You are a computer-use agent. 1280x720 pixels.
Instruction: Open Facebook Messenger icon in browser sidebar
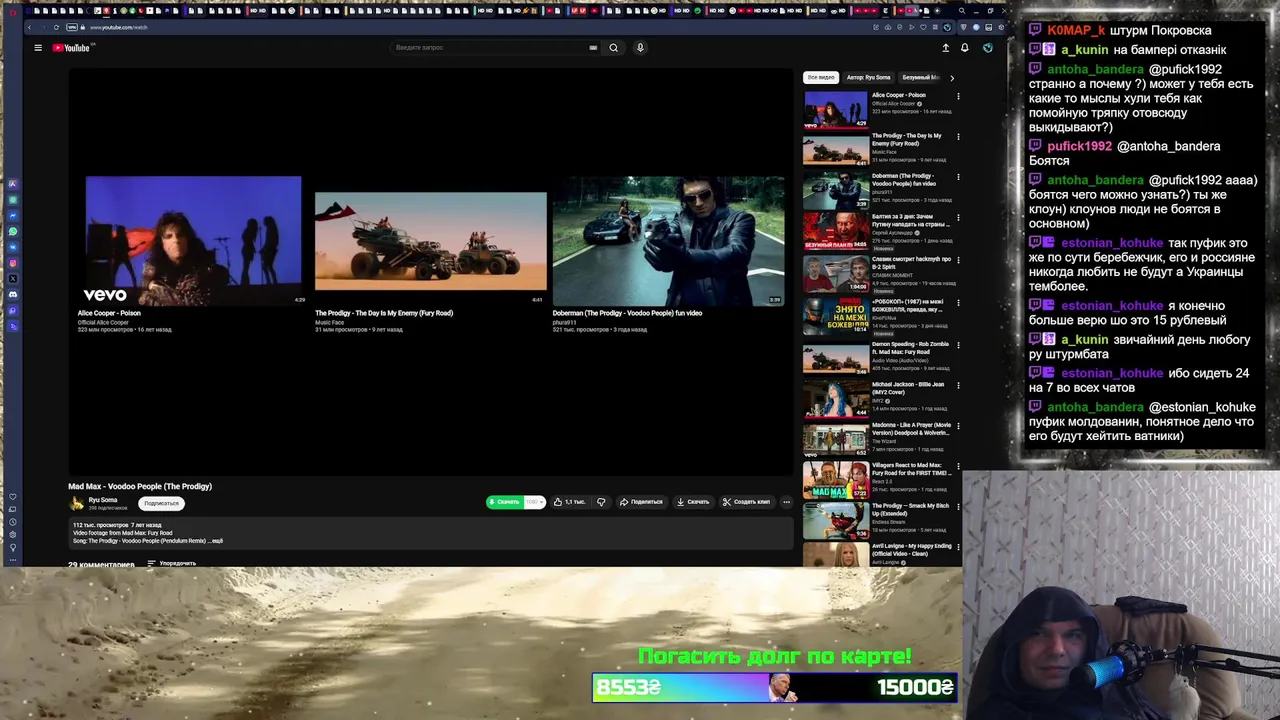coord(13,215)
